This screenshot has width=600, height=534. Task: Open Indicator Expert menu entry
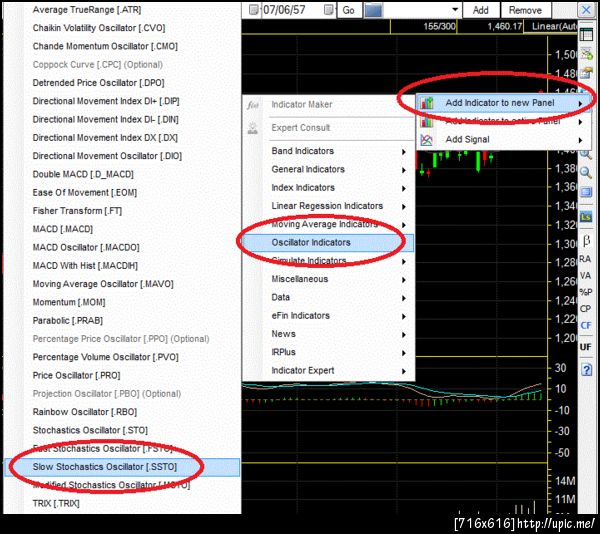(328, 371)
